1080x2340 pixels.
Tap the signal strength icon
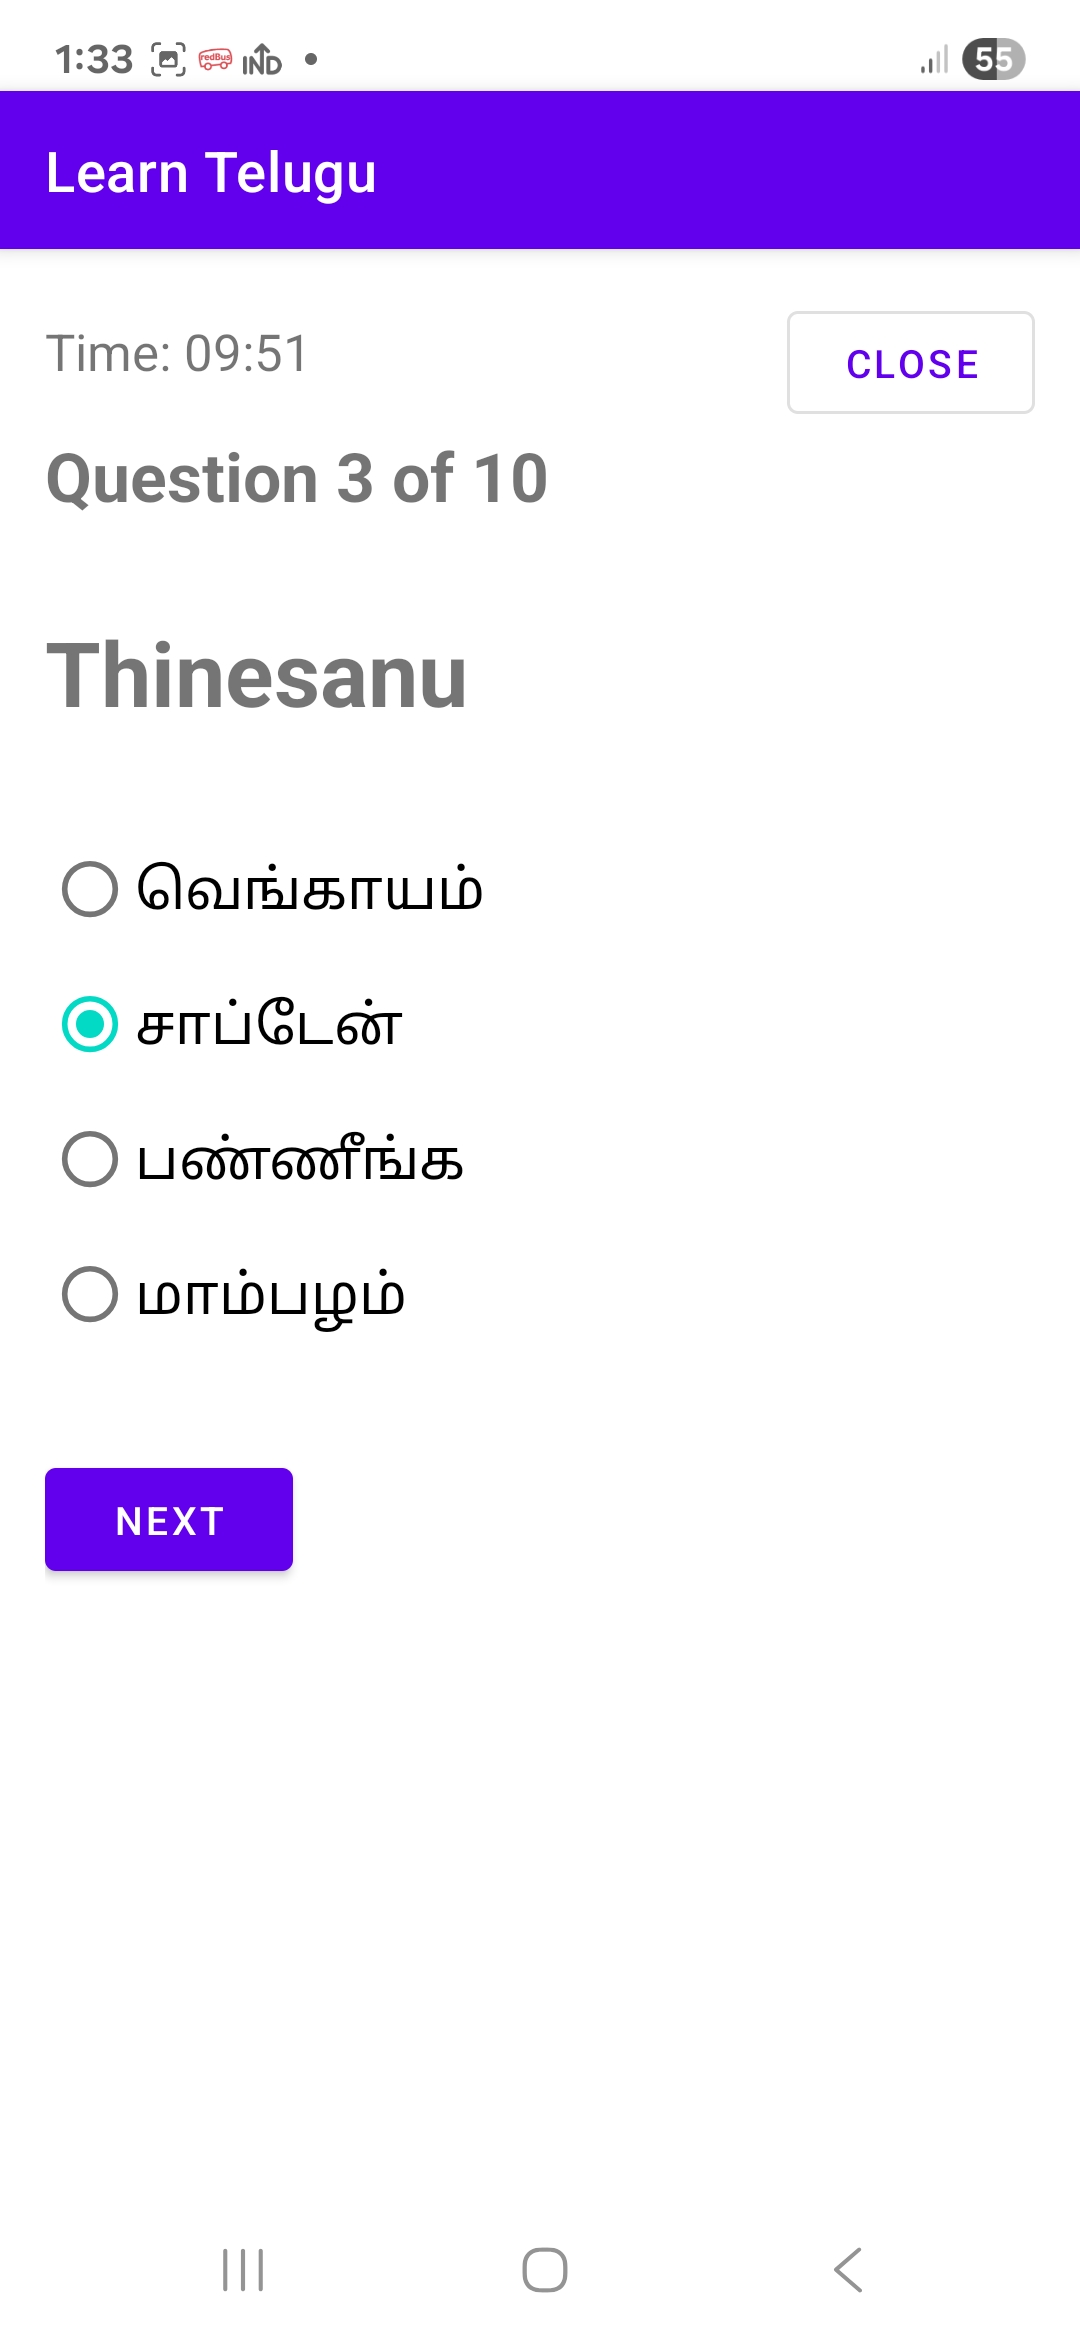click(x=934, y=60)
